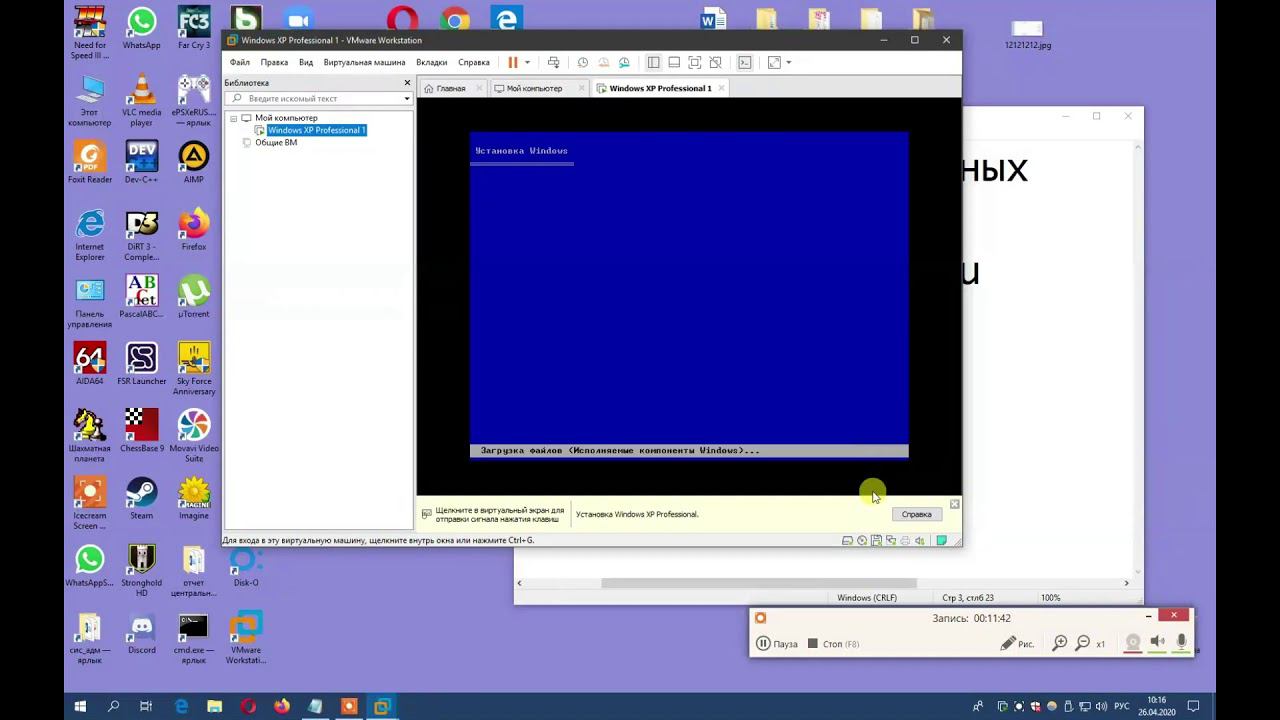This screenshot has height=720, width=1280.
Task: Open the library search filter dropdown
Action: click(x=407, y=98)
